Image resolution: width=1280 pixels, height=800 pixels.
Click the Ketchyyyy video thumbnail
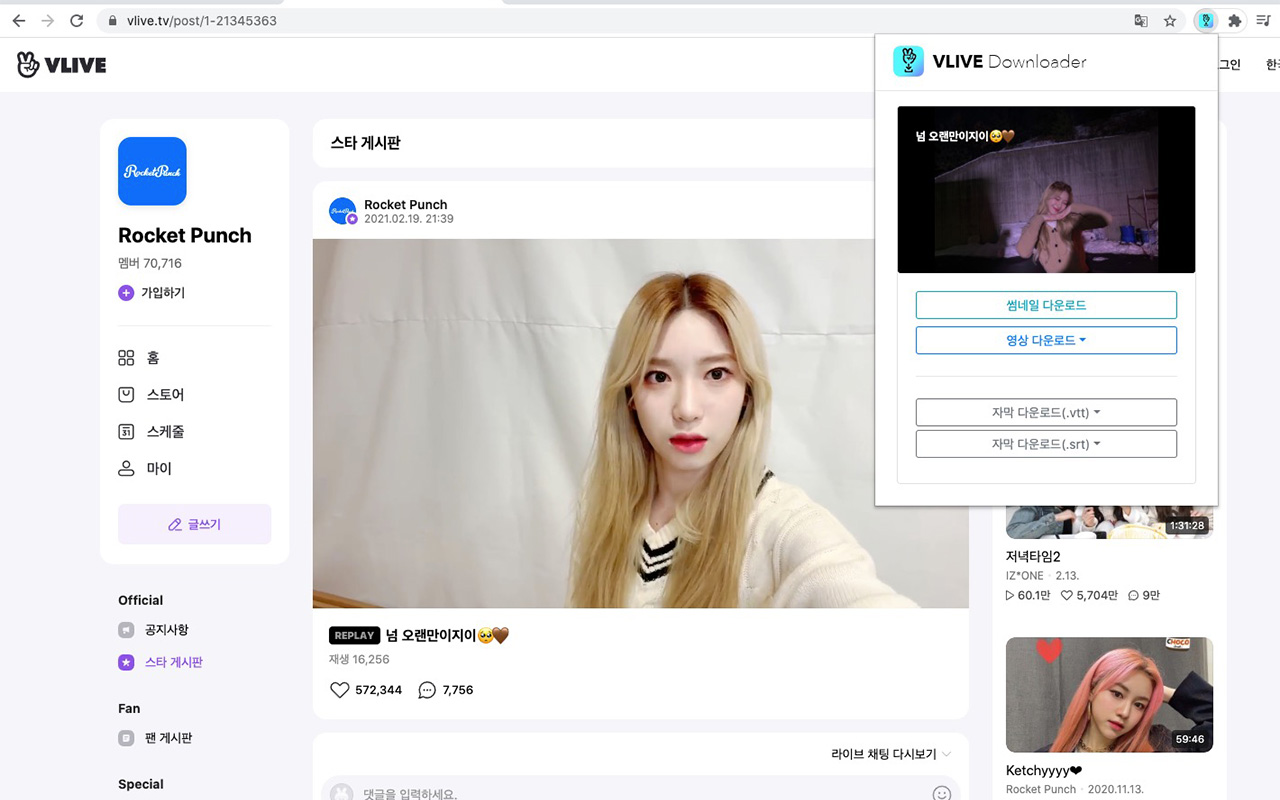pyautogui.click(x=1109, y=695)
